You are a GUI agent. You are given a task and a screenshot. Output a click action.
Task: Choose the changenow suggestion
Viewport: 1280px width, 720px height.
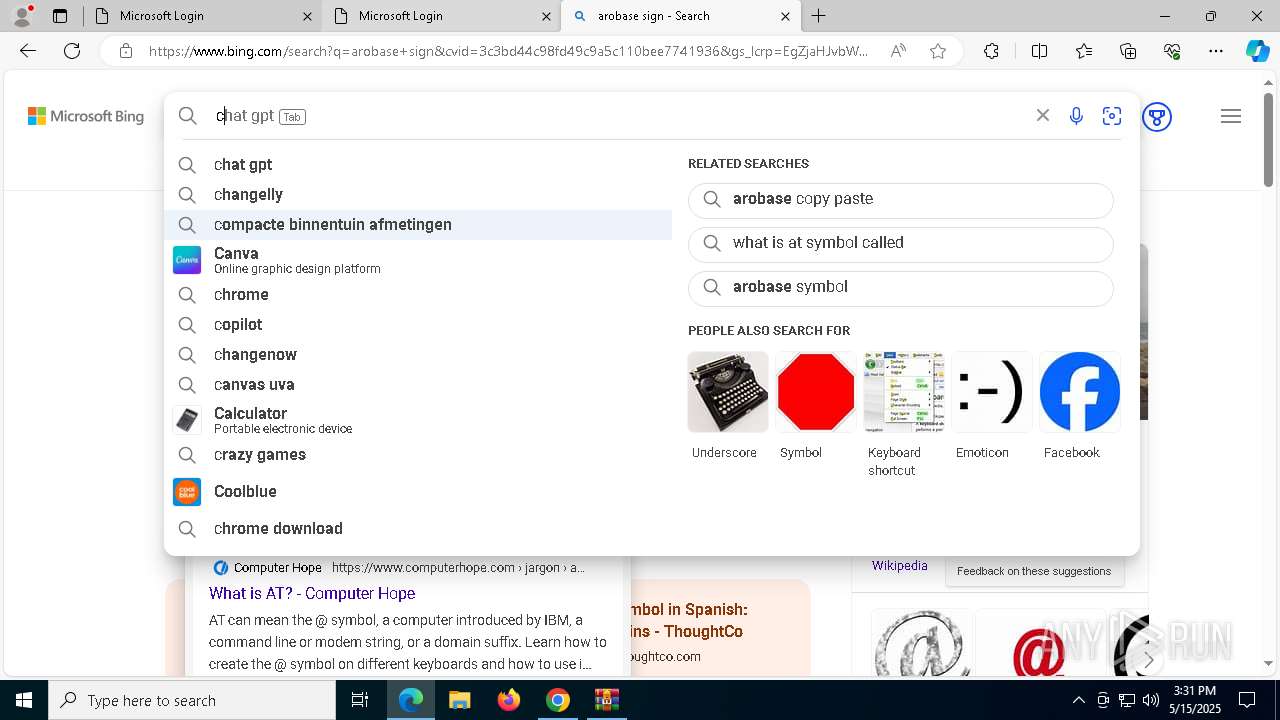coord(418,354)
